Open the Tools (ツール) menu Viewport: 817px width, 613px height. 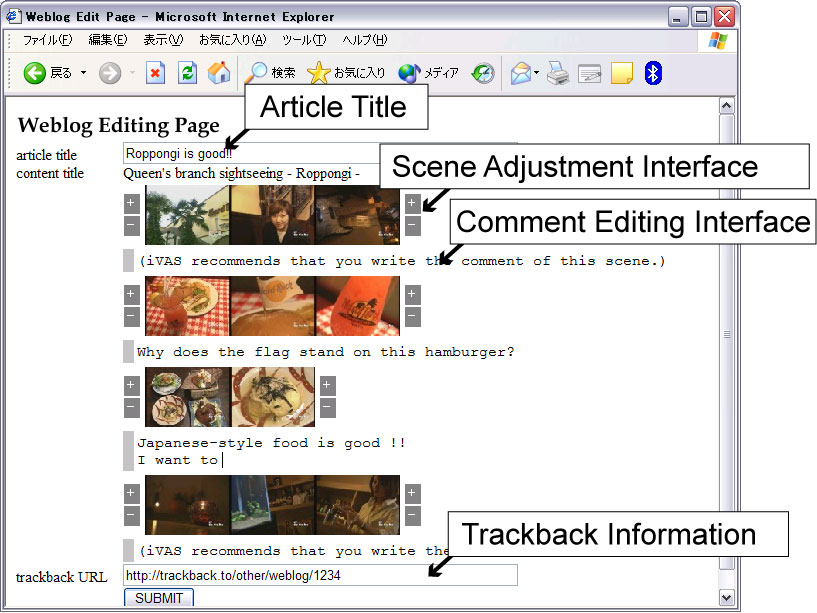[x=304, y=40]
